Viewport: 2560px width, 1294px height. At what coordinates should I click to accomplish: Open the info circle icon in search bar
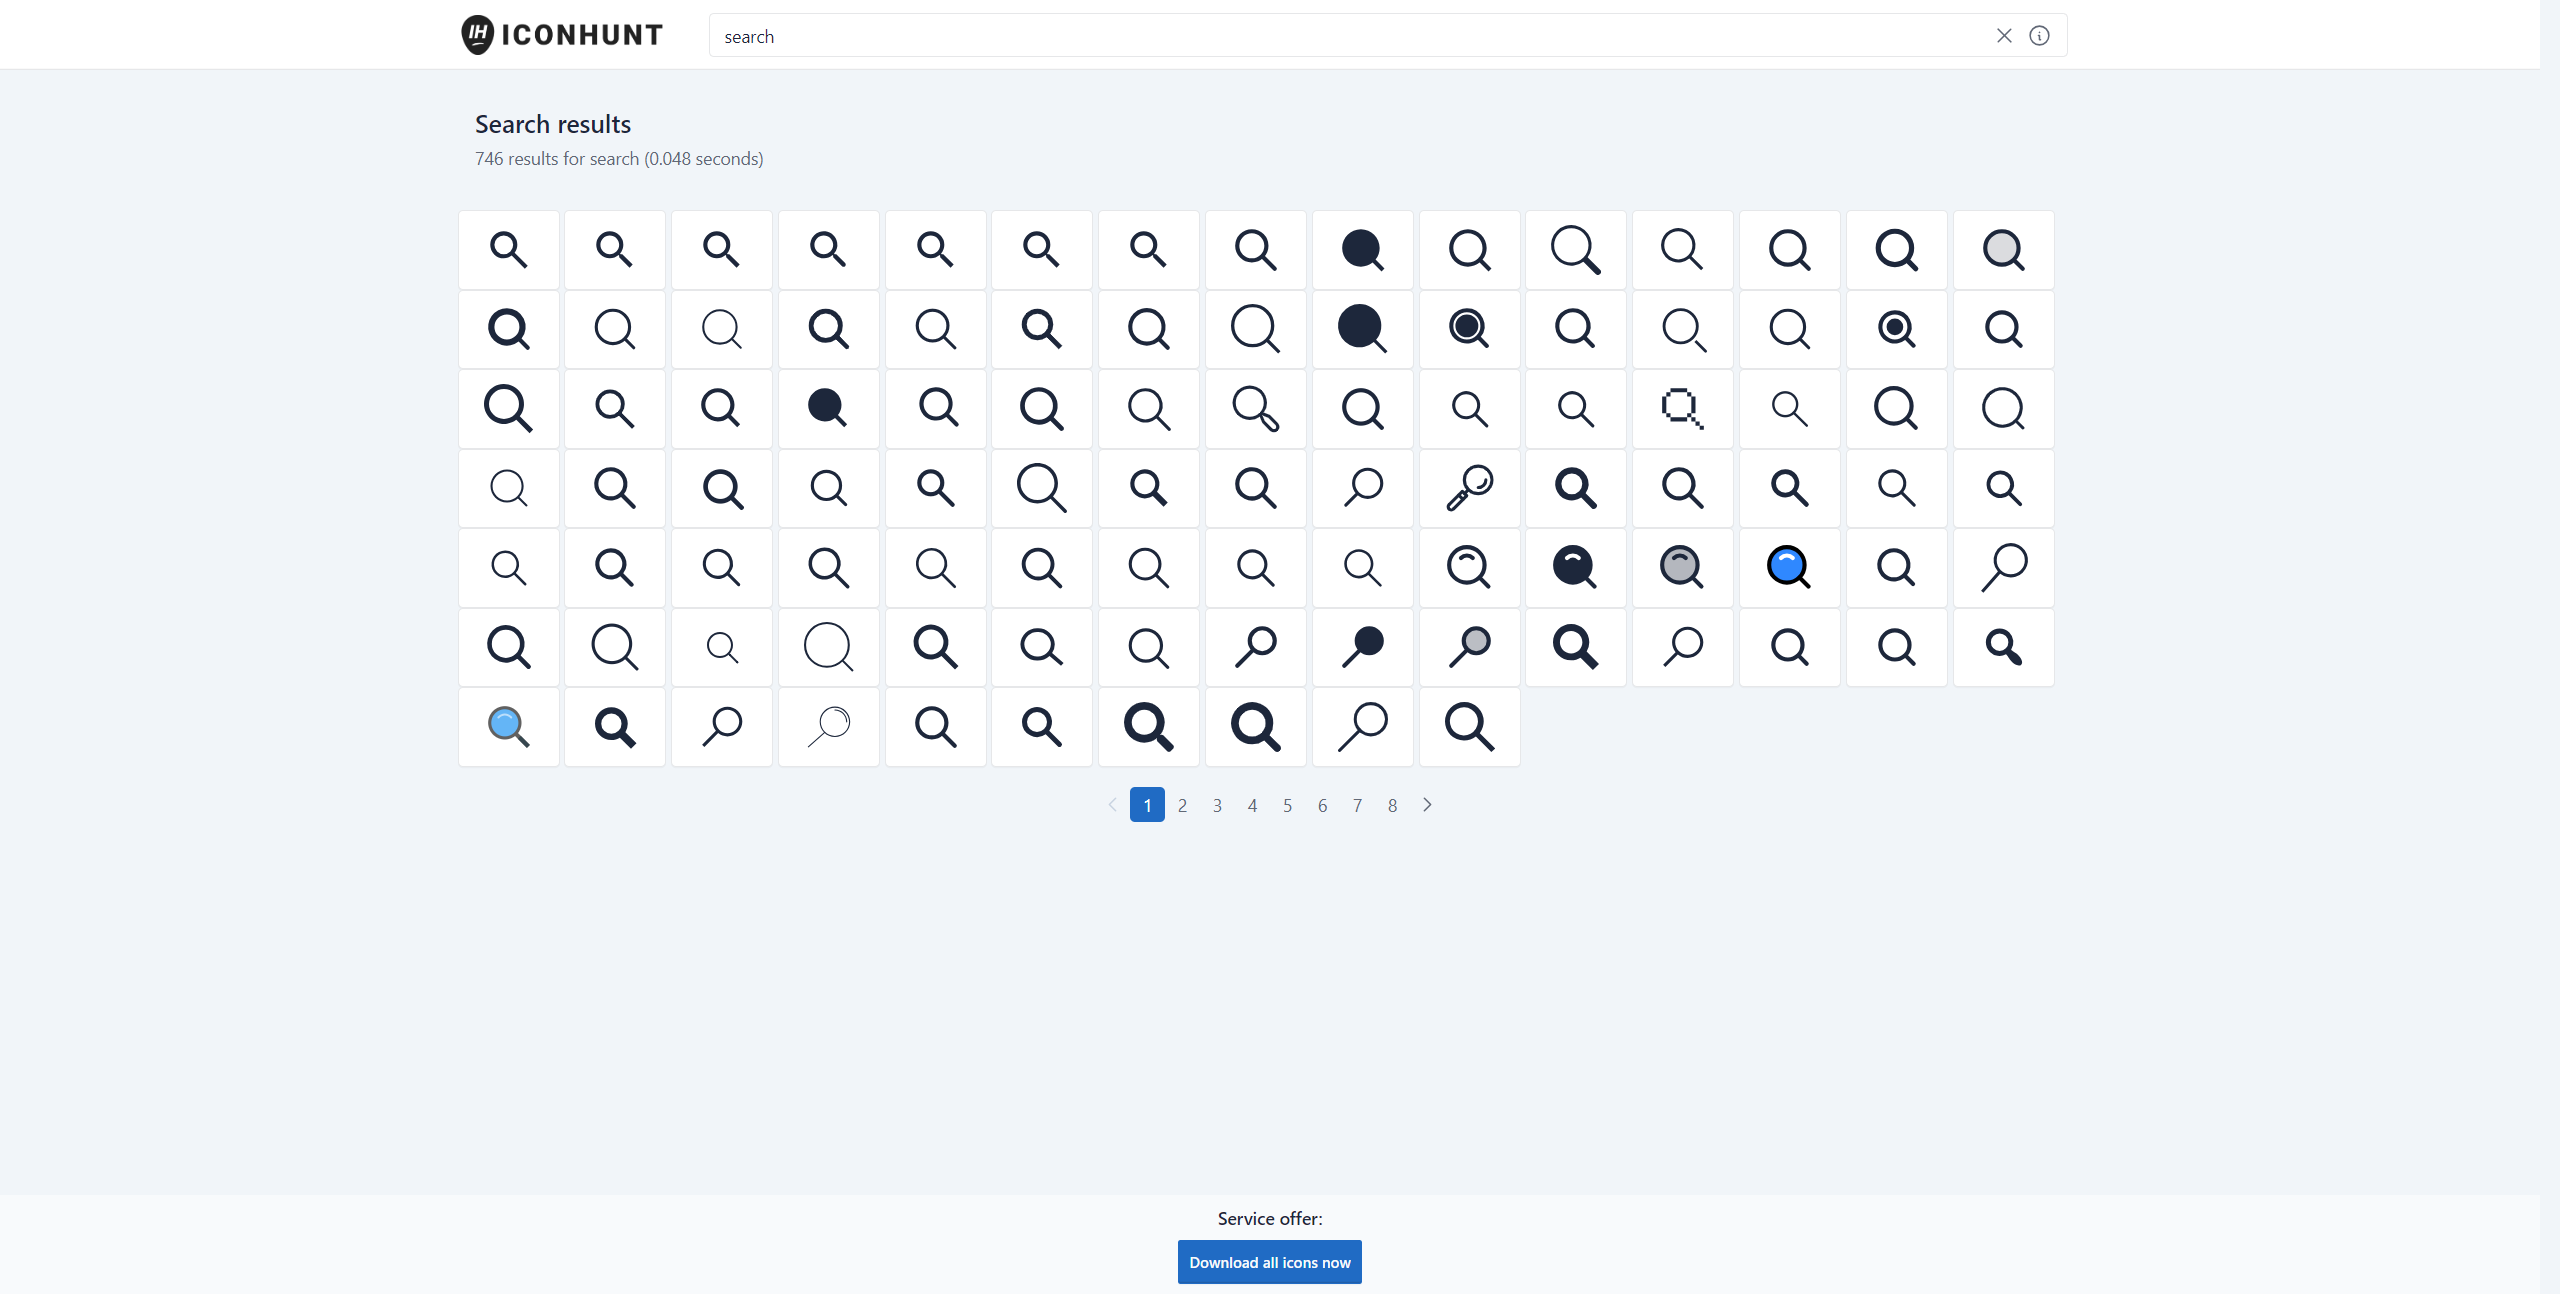click(2039, 36)
